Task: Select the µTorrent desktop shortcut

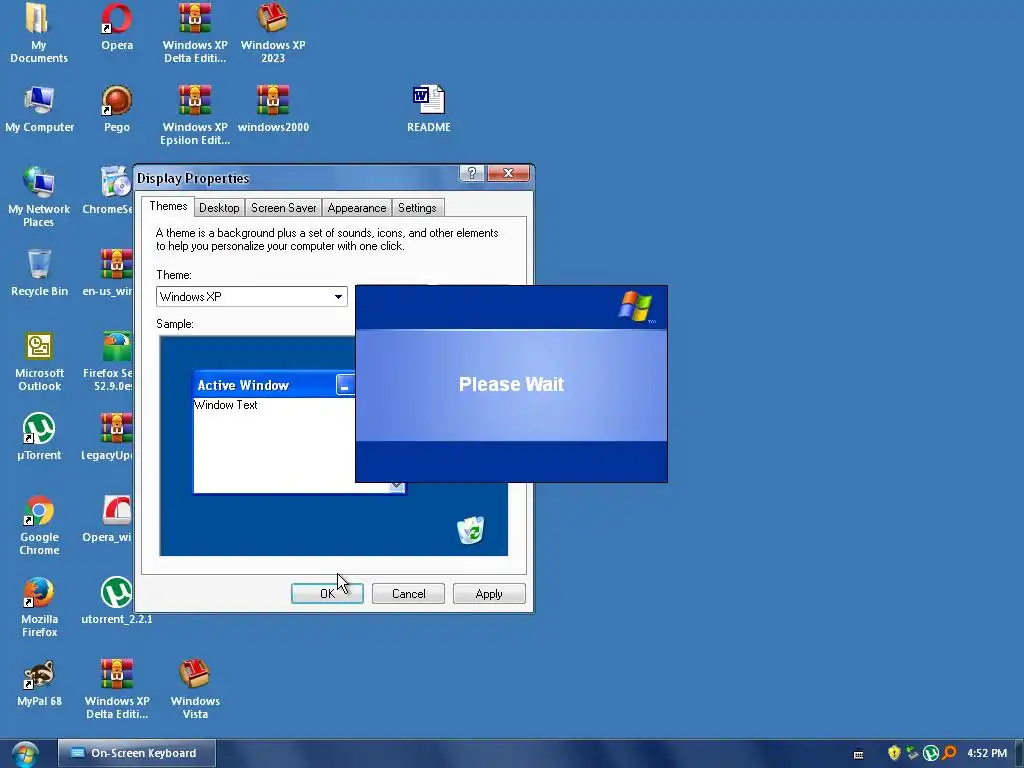Action: pyautogui.click(x=39, y=436)
